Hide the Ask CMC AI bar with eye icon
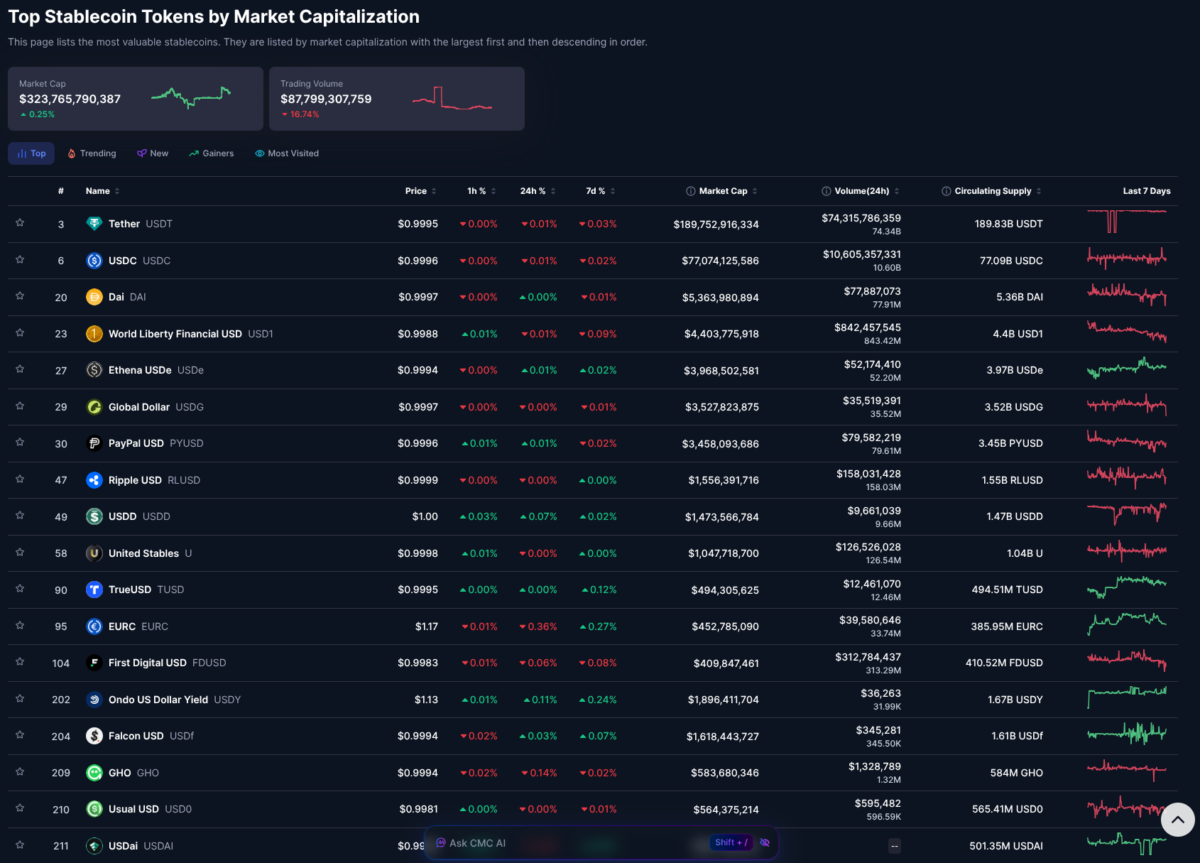Image resolution: width=1200 pixels, height=863 pixels. pyautogui.click(x=765, y=843)
